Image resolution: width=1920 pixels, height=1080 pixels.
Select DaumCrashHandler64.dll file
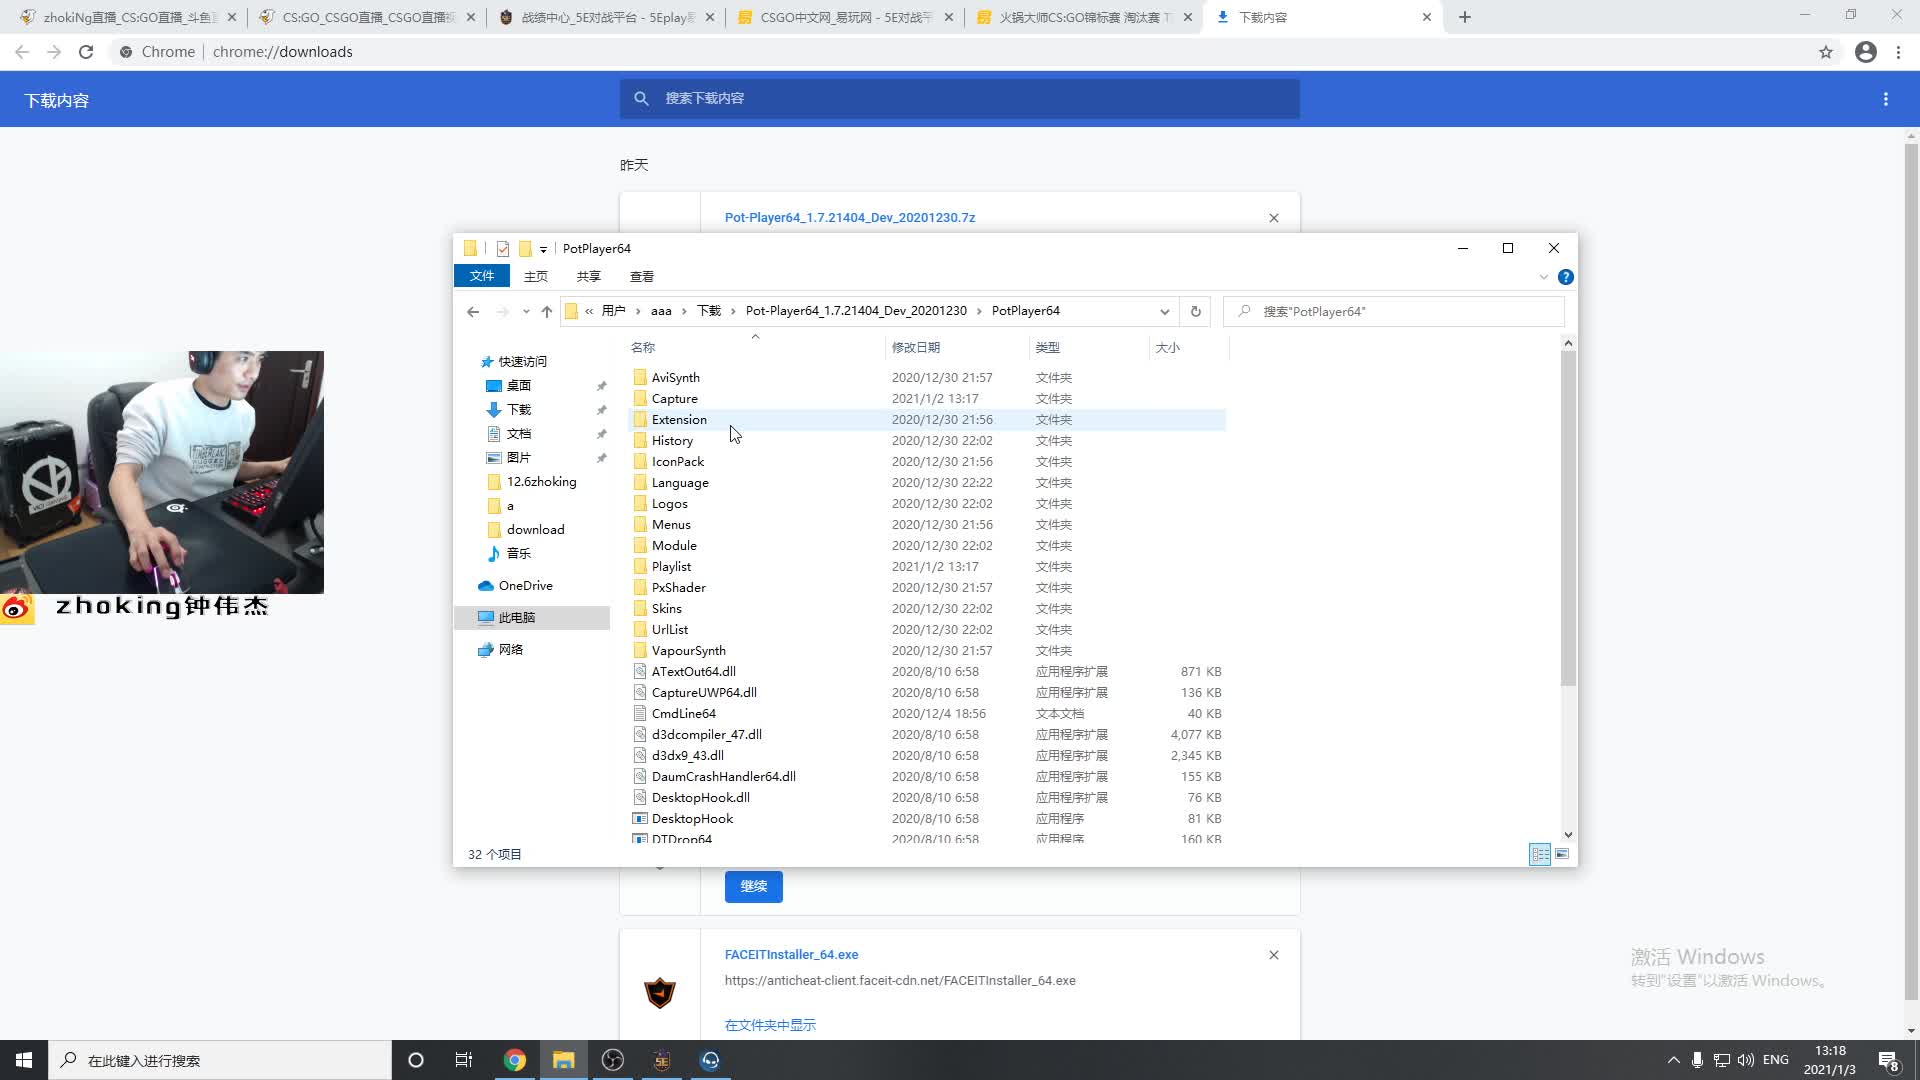coord(723,776)
